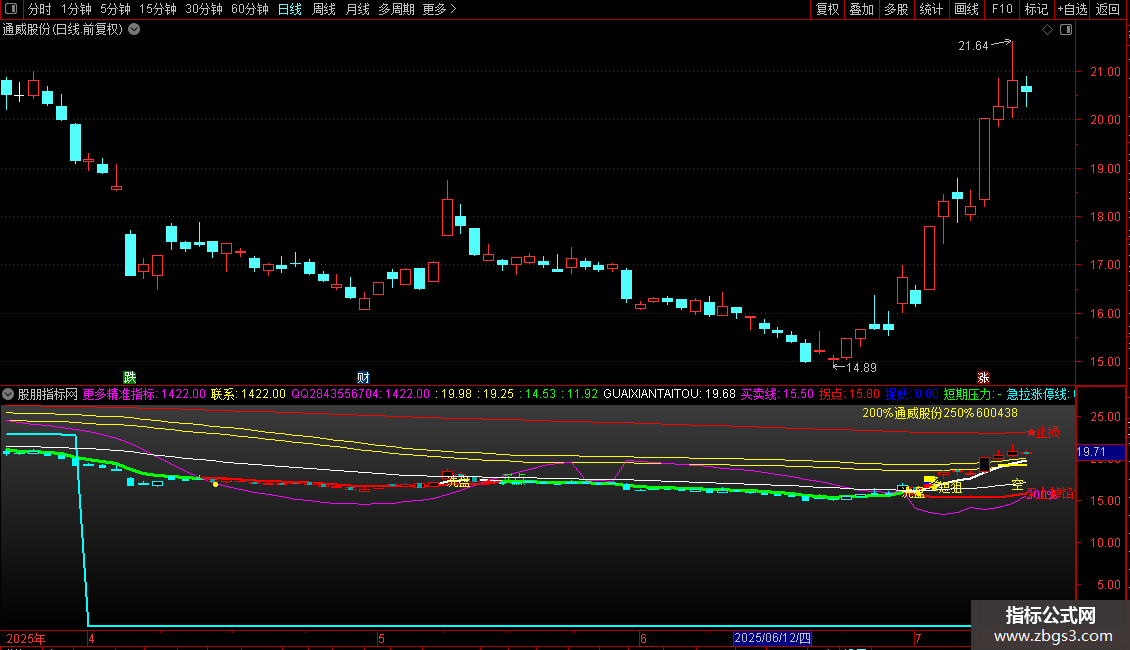1130x650 pixels.
Task: Click the 更多精准指标 value label
Action: point(144,394)
